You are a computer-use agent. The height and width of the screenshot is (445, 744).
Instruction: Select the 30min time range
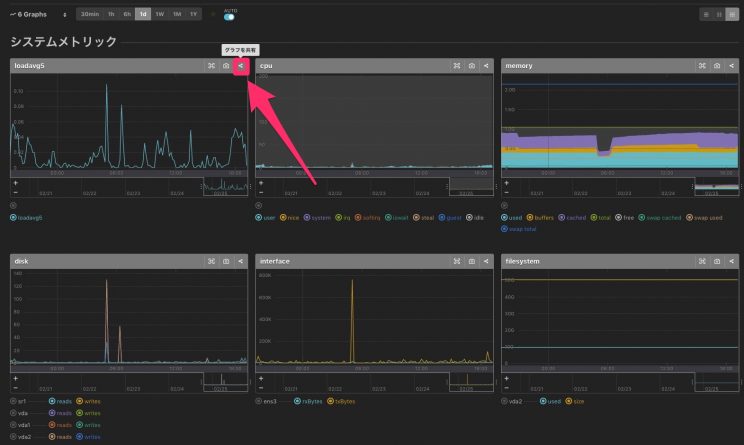90,15
